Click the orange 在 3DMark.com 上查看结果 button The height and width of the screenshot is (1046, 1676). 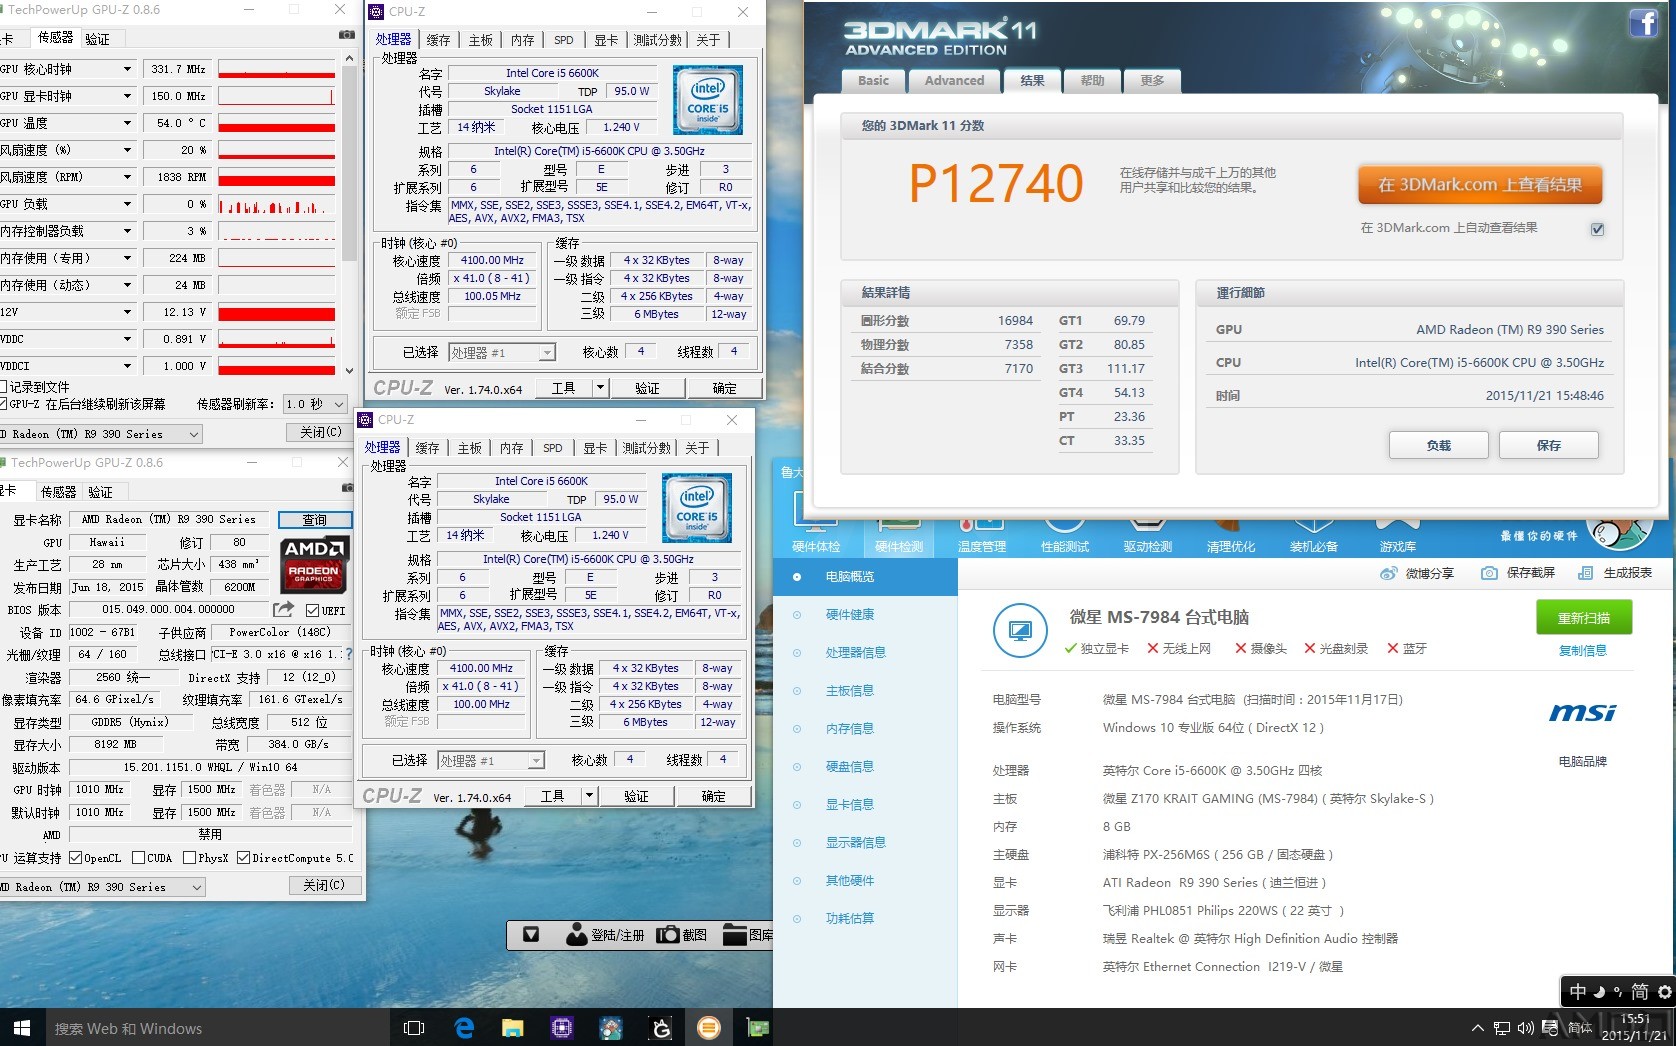click(1479, 185)
